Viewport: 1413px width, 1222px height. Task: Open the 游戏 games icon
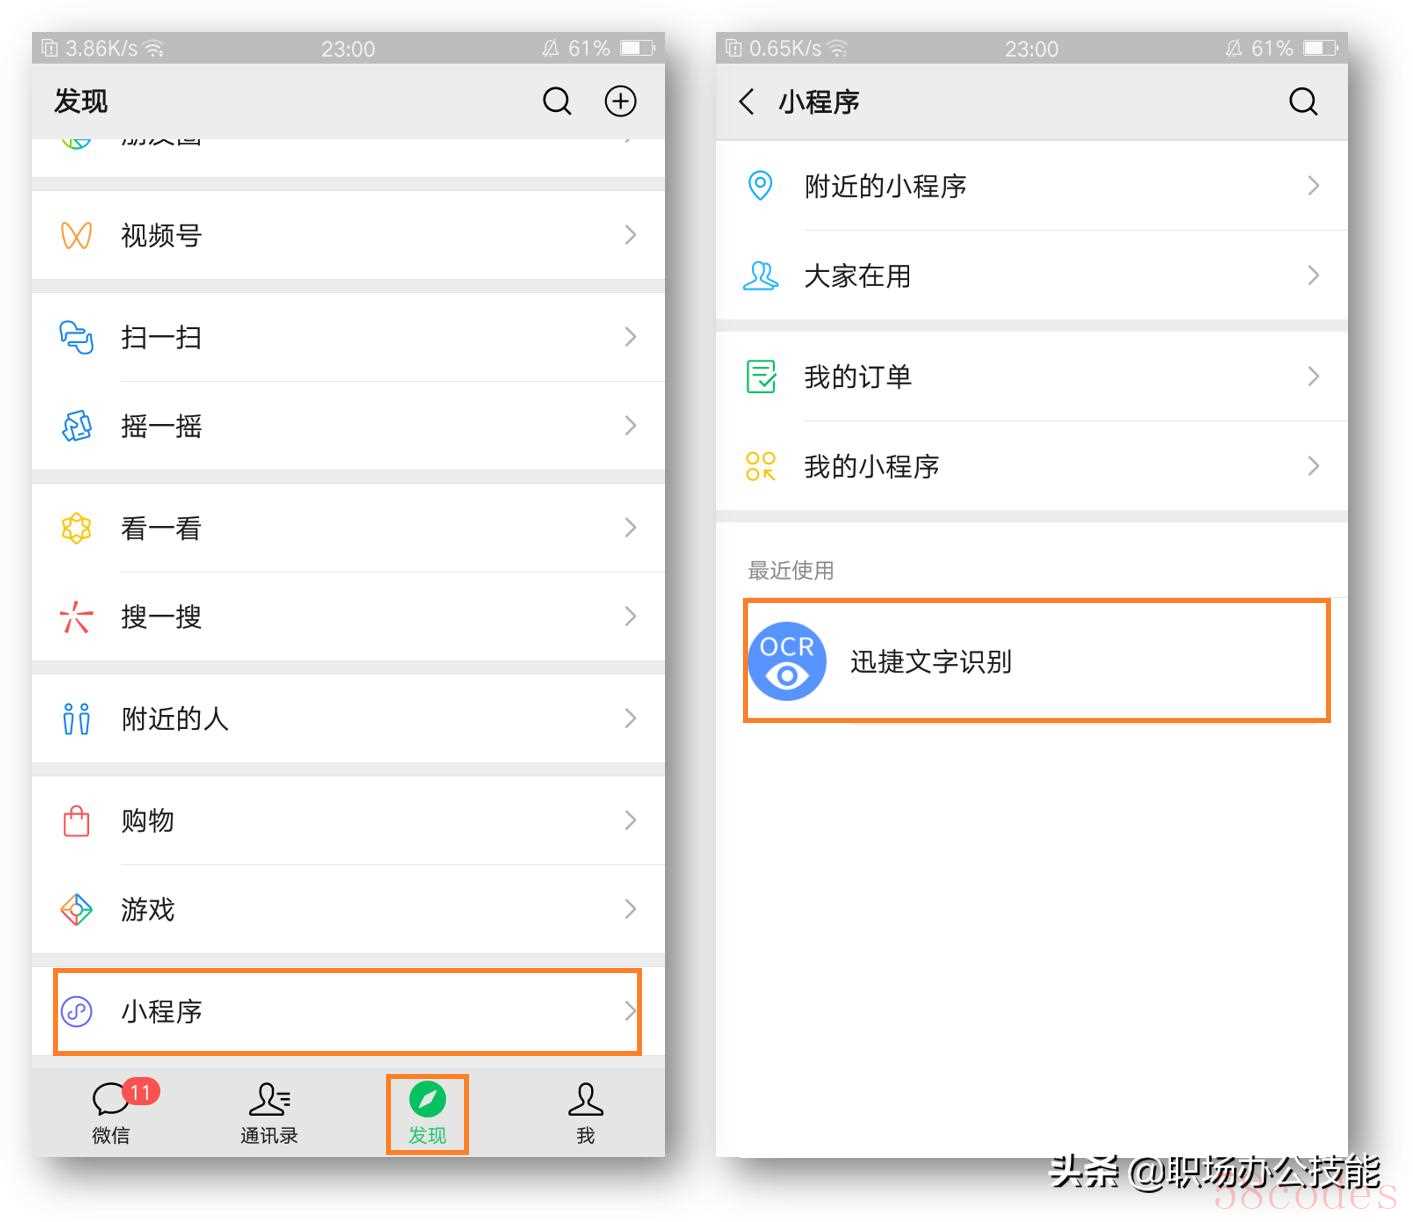pos(76,910)
